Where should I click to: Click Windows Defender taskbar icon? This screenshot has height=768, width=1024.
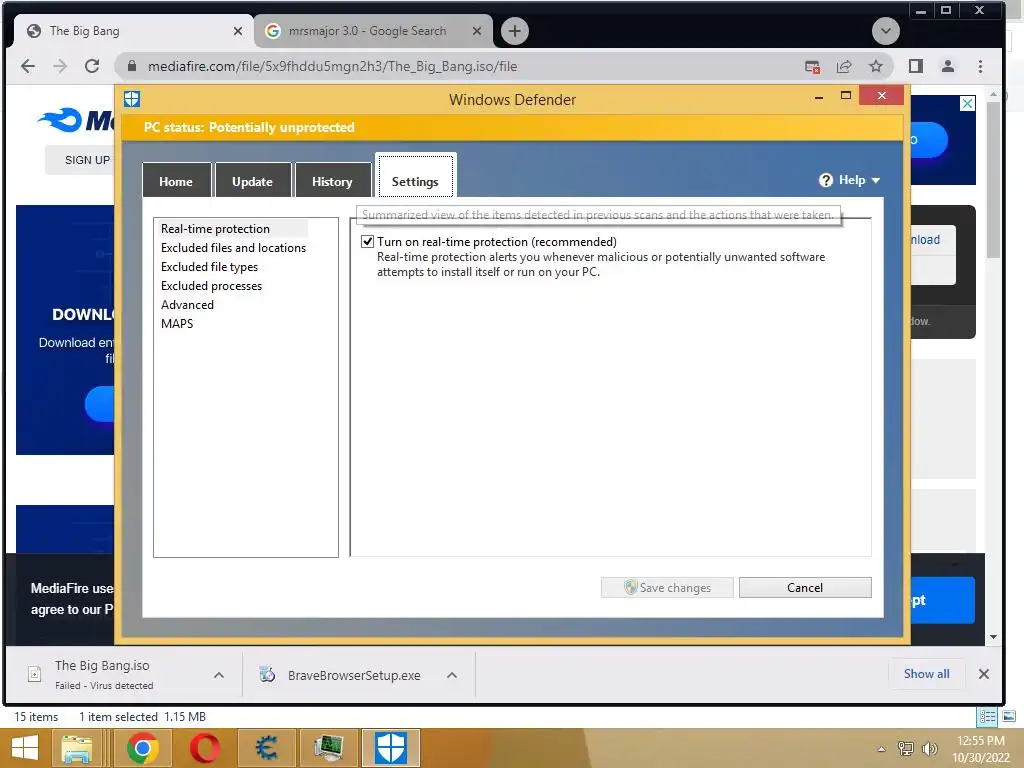[391, 748]
